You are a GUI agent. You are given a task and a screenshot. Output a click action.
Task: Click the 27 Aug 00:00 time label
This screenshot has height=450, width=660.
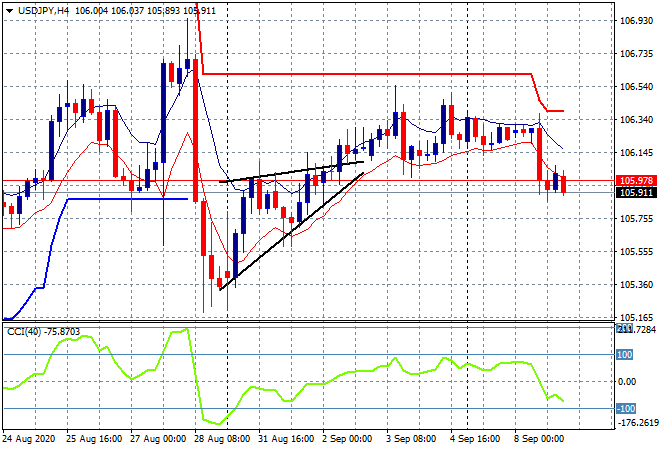click(158, 439)
